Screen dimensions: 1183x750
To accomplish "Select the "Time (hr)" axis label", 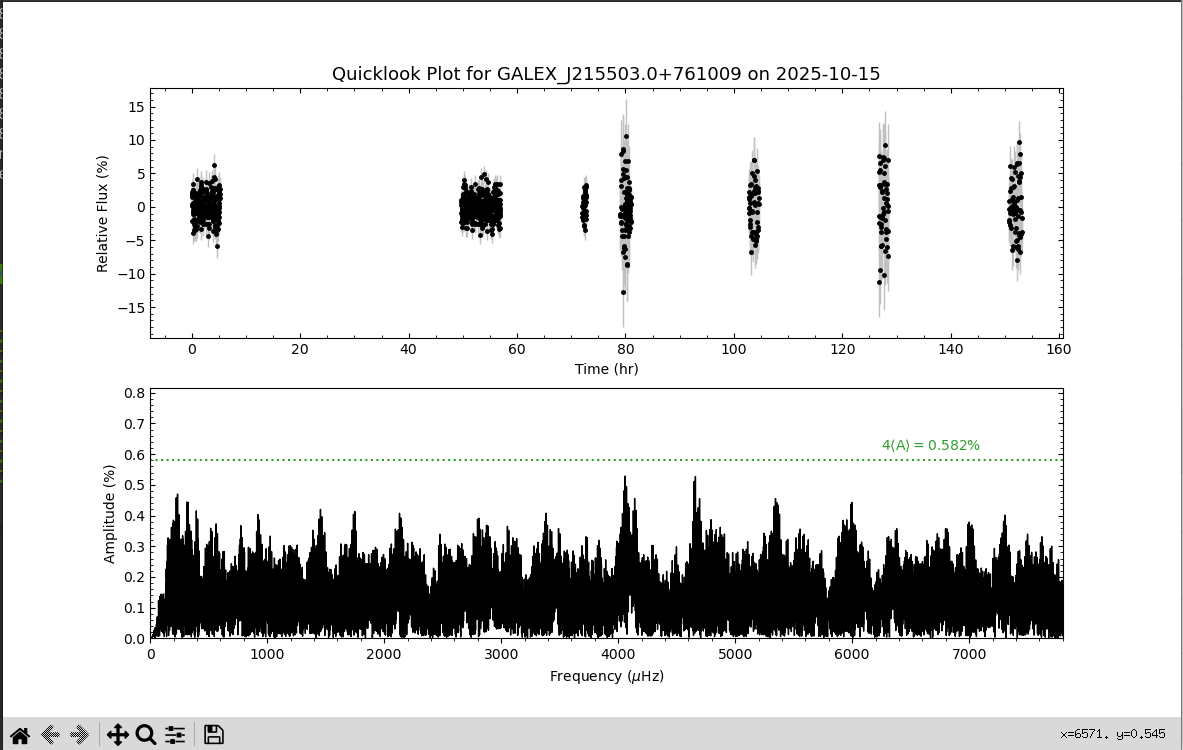I will (606, 369).
